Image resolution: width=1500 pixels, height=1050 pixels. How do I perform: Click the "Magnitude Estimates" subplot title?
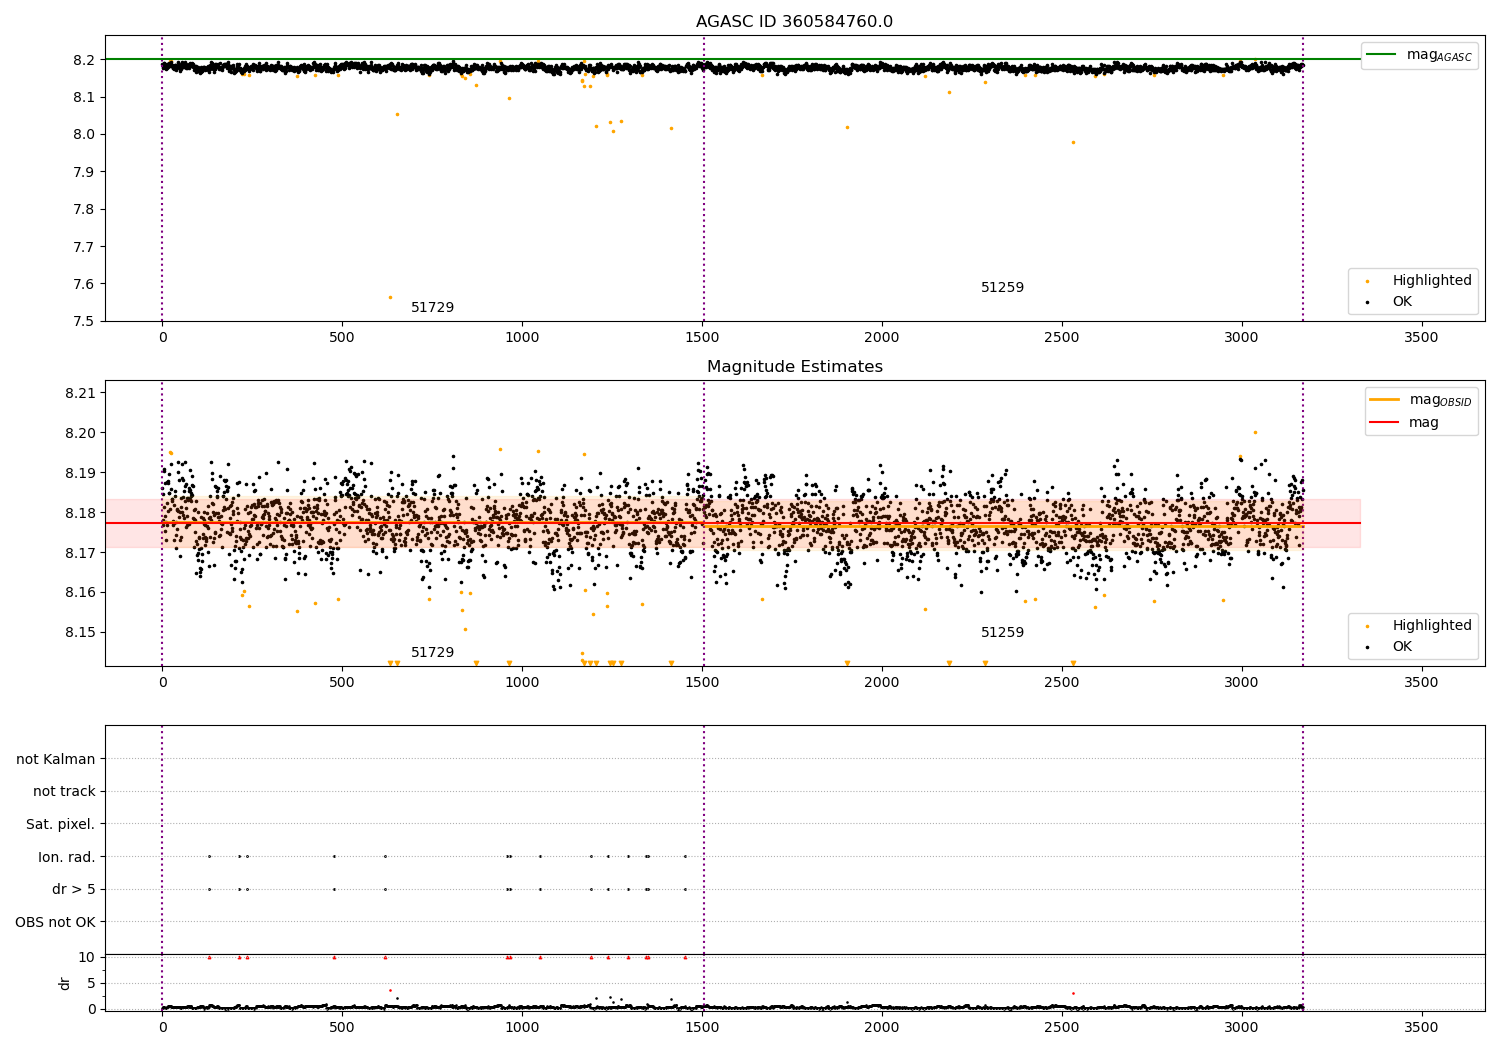(794, 367)
